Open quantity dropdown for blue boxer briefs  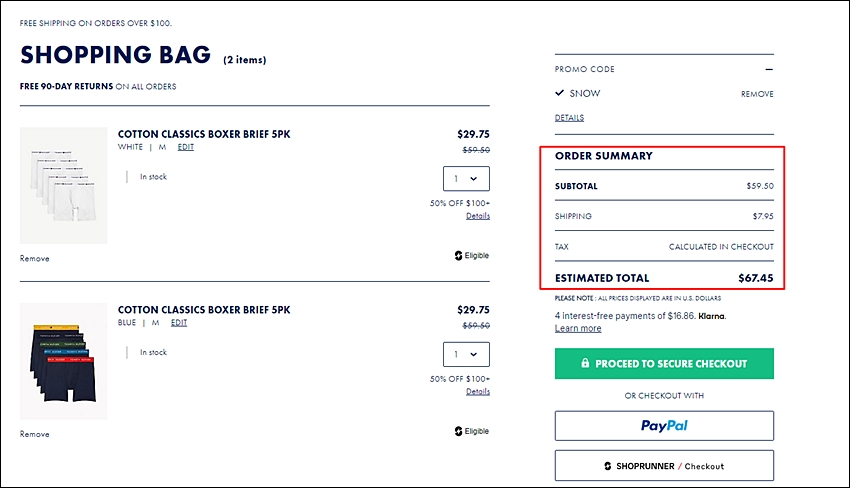466,354
